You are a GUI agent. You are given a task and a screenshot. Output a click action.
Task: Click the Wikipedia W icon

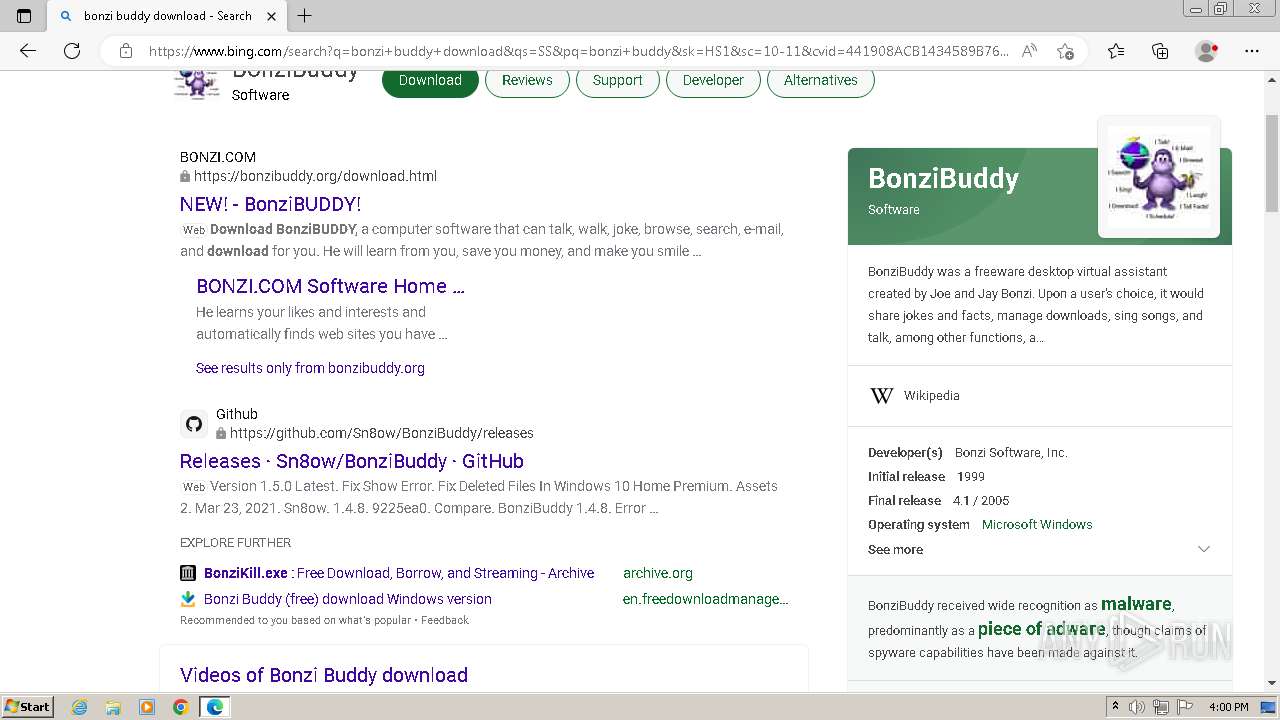[881, 396]
